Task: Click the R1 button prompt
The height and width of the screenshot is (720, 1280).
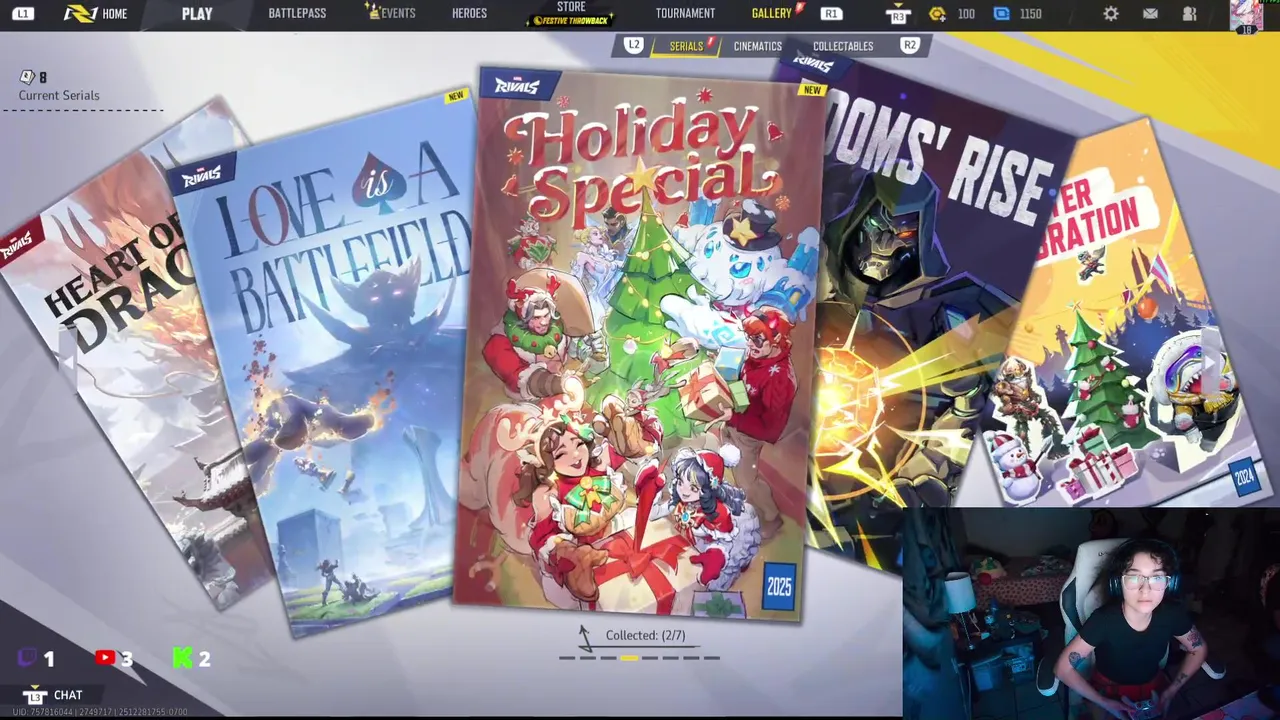Action: tap(831, 14)
